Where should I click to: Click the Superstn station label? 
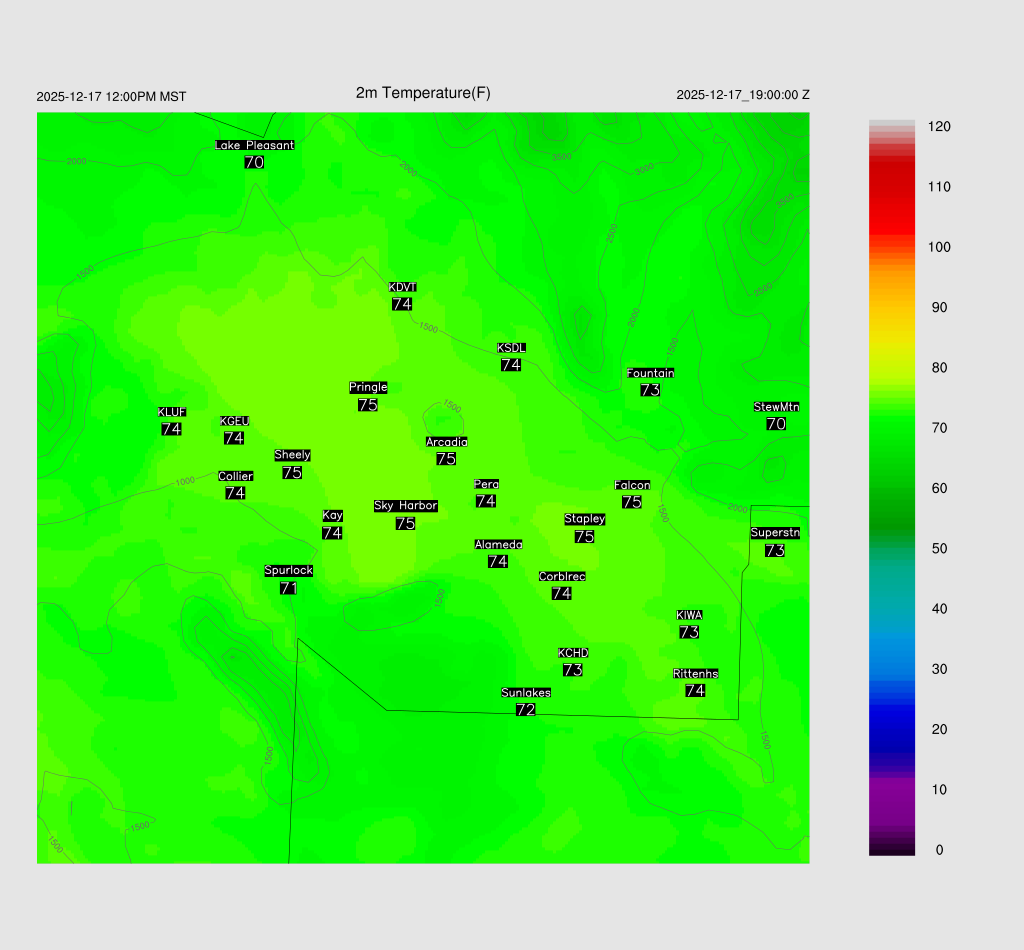774,533
